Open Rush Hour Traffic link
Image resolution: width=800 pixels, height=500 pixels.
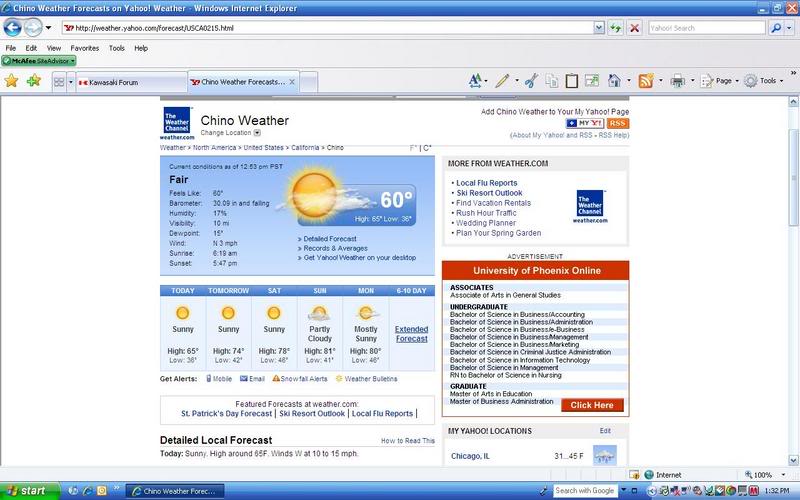coord(486,213)
